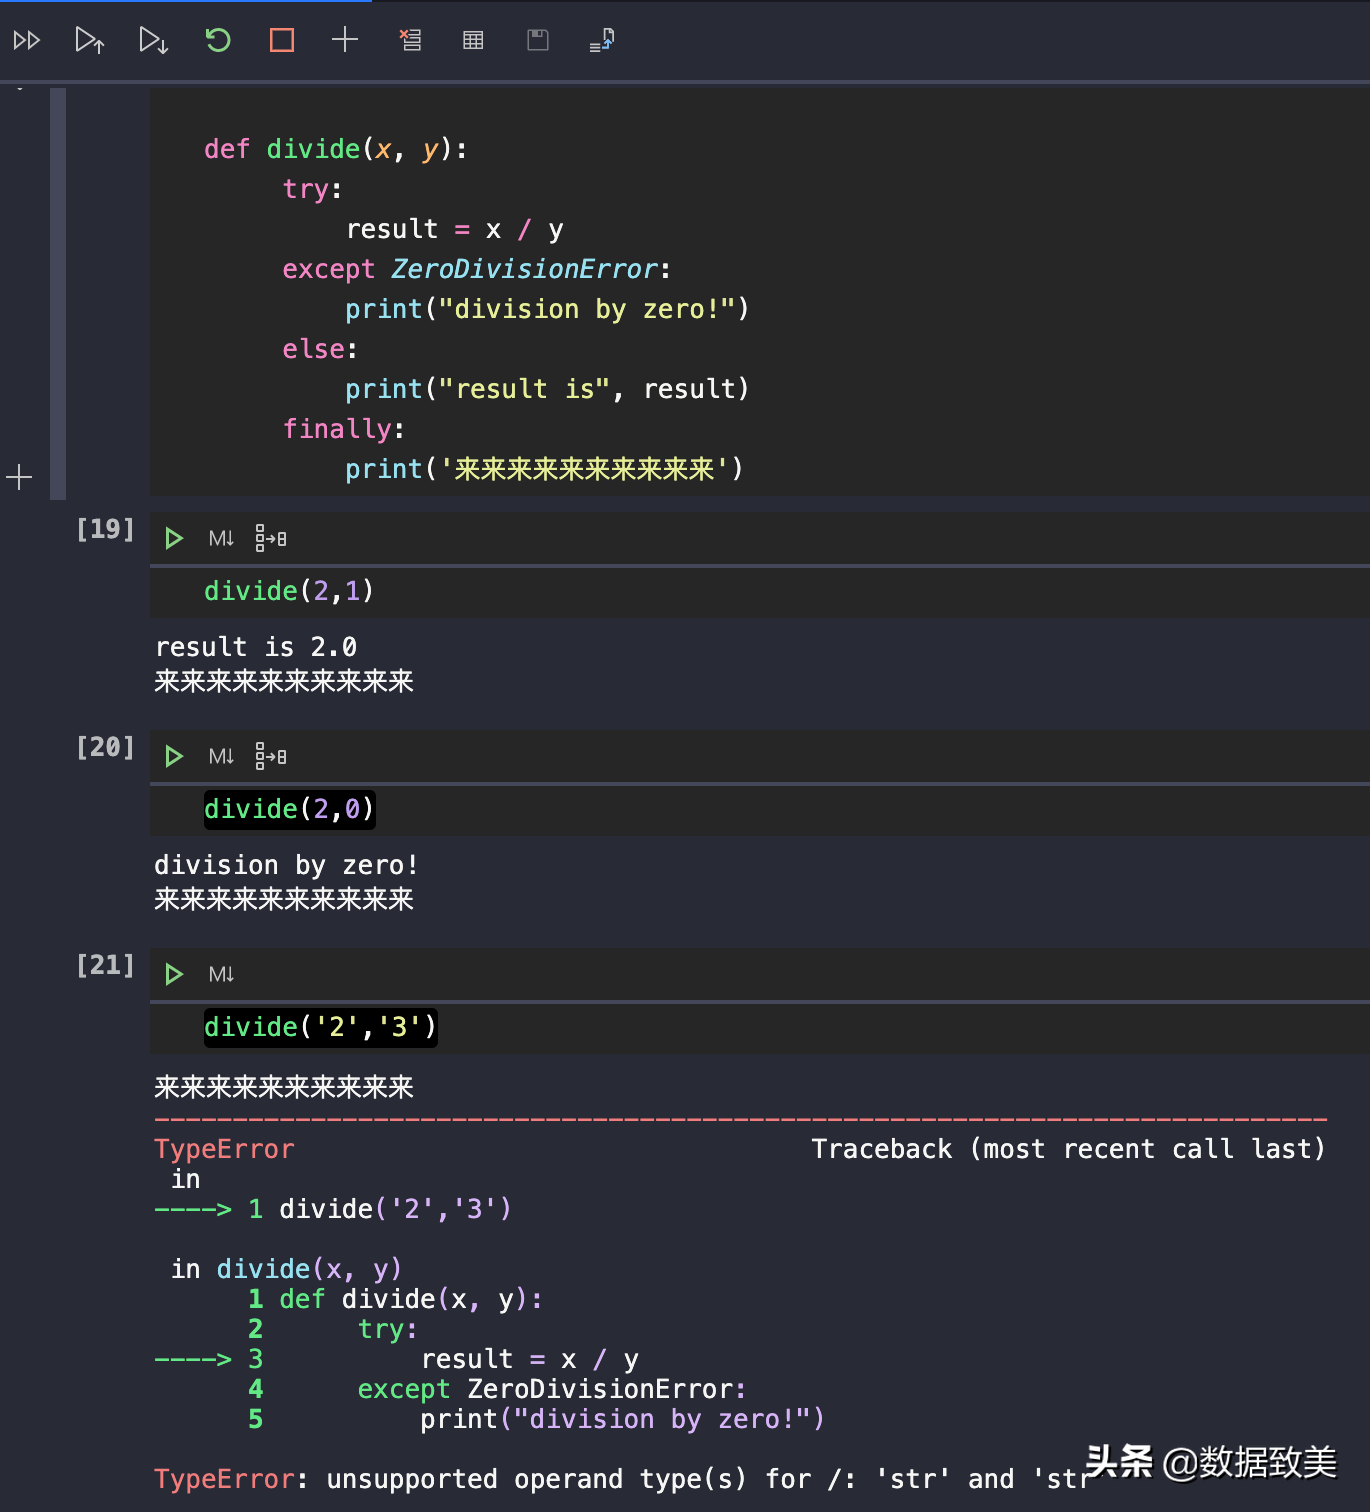Clear all cell outputs from the toolbar
Image resolution: width=1370 pixels, height=1512 pixels.
pyautogui.click(x=410, y=40)
